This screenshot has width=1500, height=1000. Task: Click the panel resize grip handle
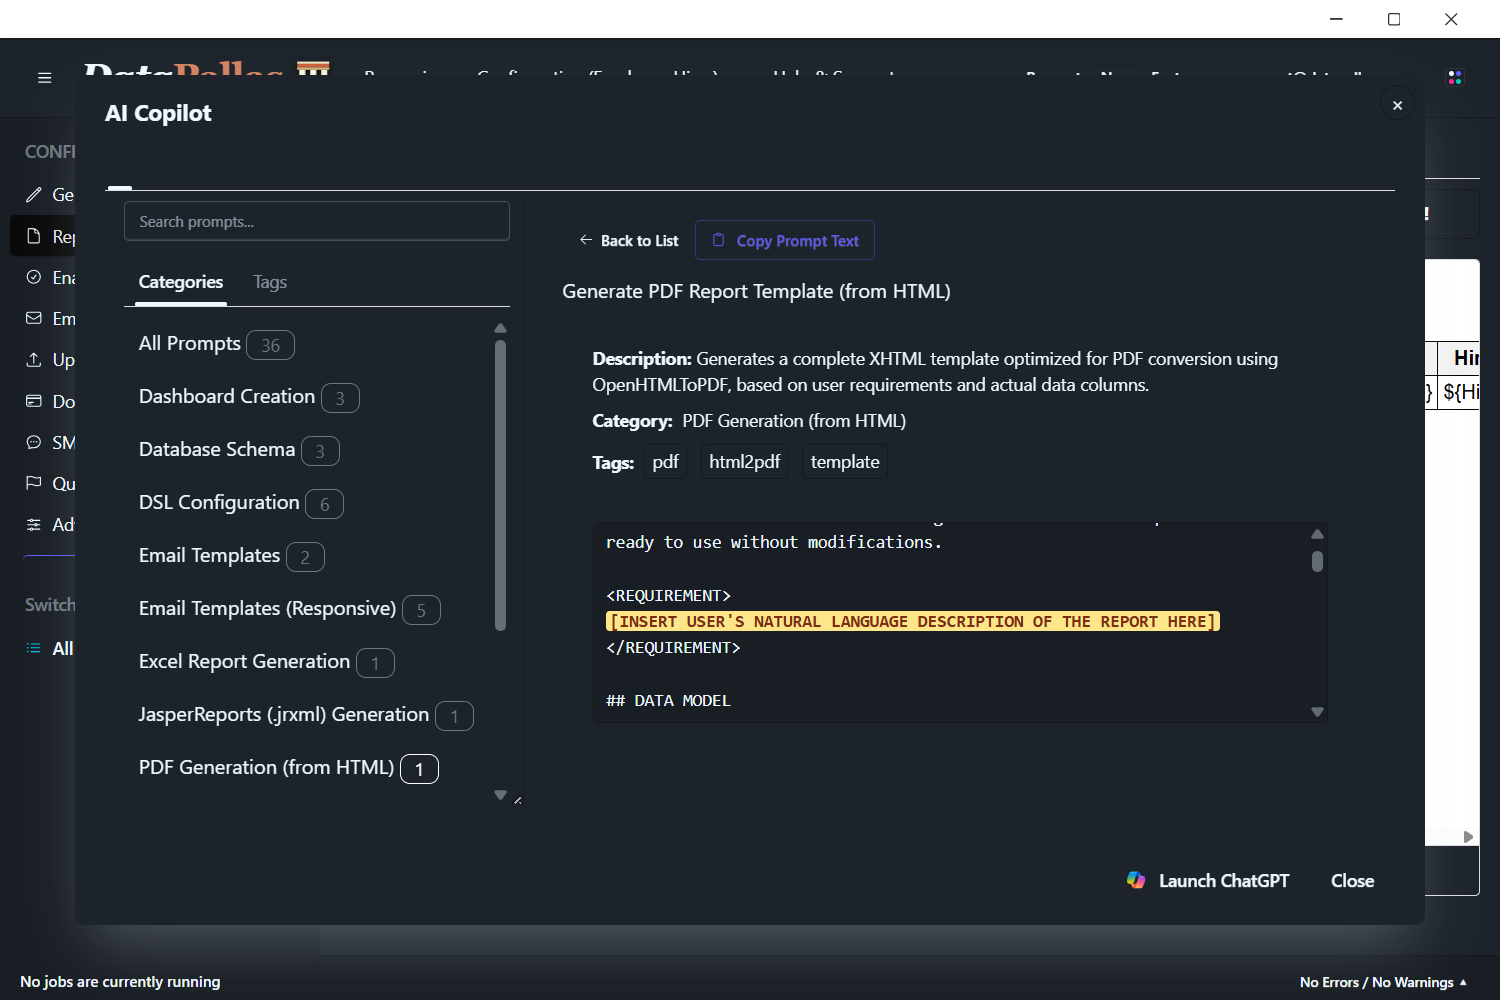[517, 799]
